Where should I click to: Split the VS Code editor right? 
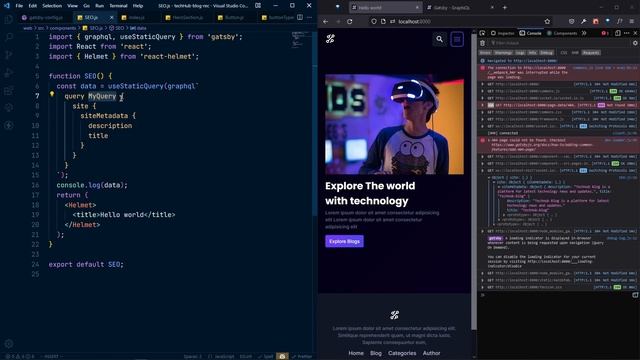tap(300, 17)
